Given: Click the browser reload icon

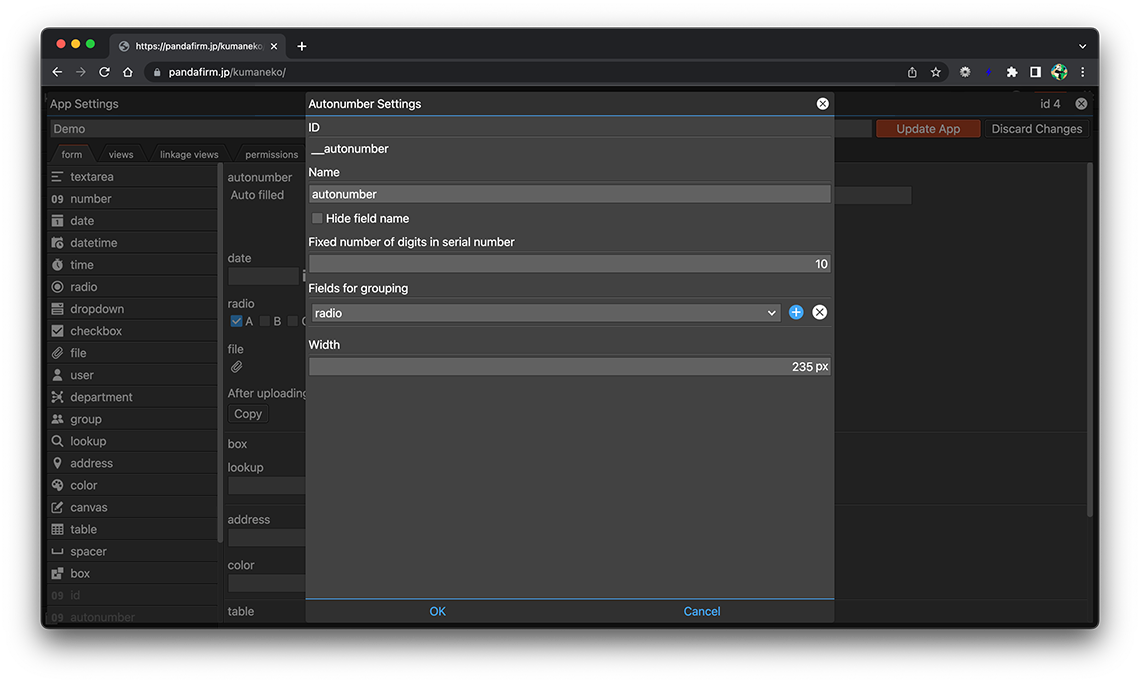Looking at the screenshot, I should click(104, 73).
